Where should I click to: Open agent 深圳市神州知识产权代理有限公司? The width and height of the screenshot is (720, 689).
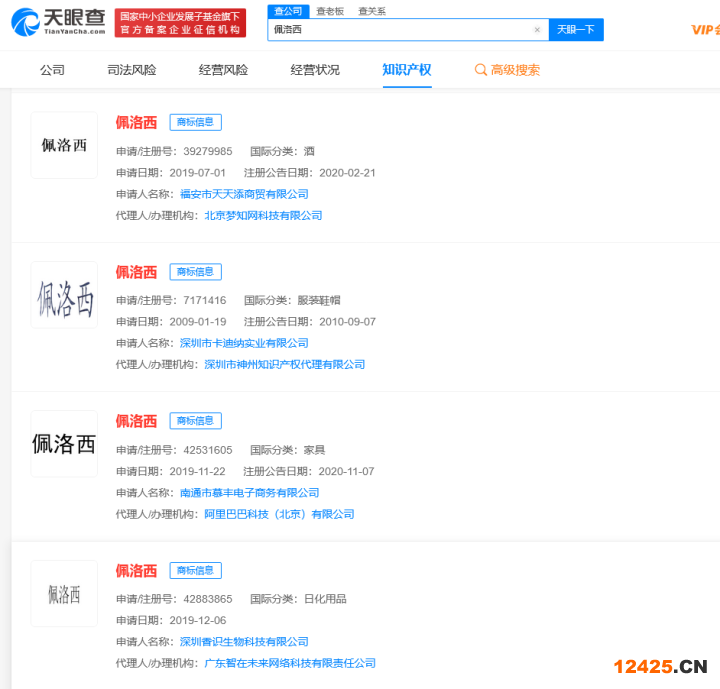point(284,364)
